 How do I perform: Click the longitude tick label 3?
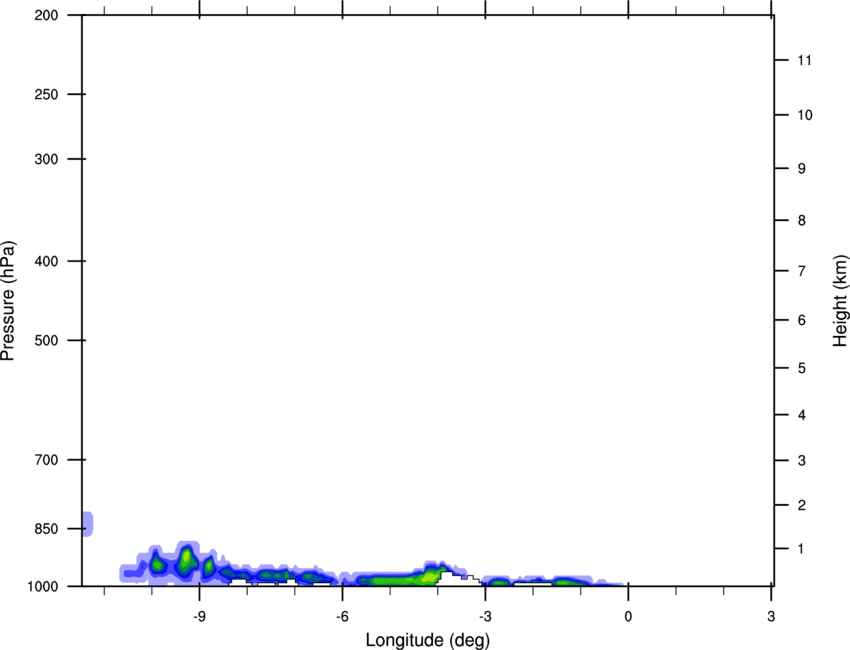771,617
